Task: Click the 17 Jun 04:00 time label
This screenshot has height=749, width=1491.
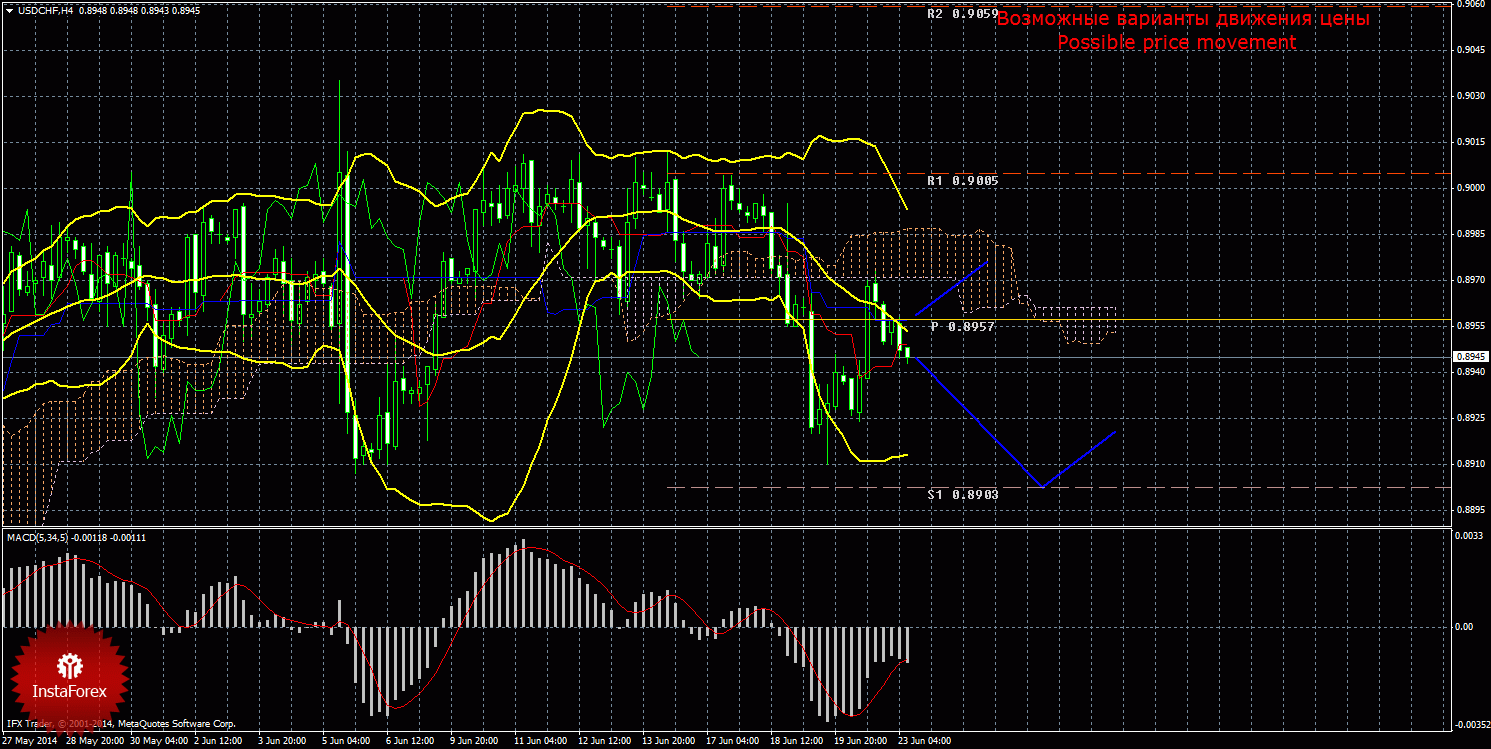Action: tap(733, 742)
